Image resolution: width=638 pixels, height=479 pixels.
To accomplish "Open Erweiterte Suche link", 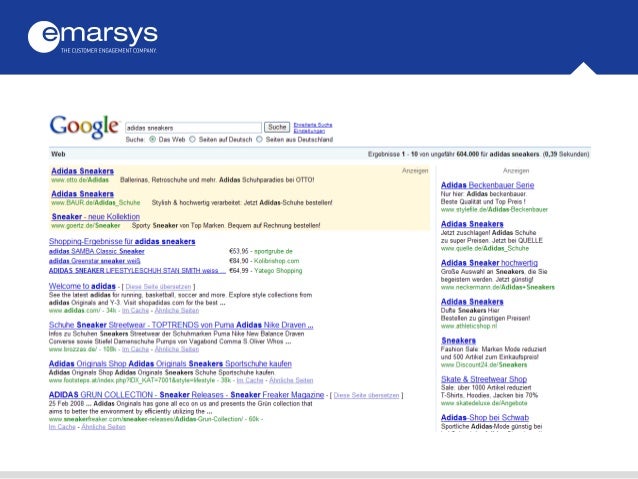I will 313,125.
